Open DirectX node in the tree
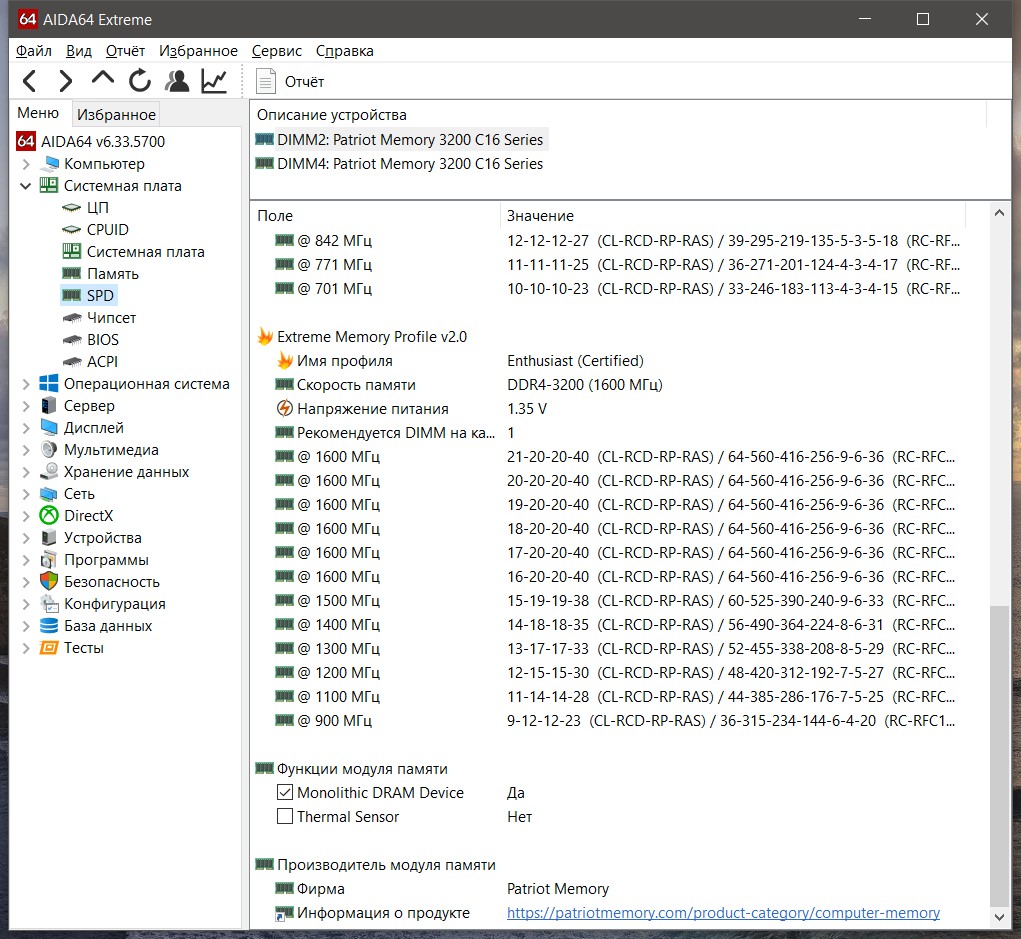 [x=88, y=516]
